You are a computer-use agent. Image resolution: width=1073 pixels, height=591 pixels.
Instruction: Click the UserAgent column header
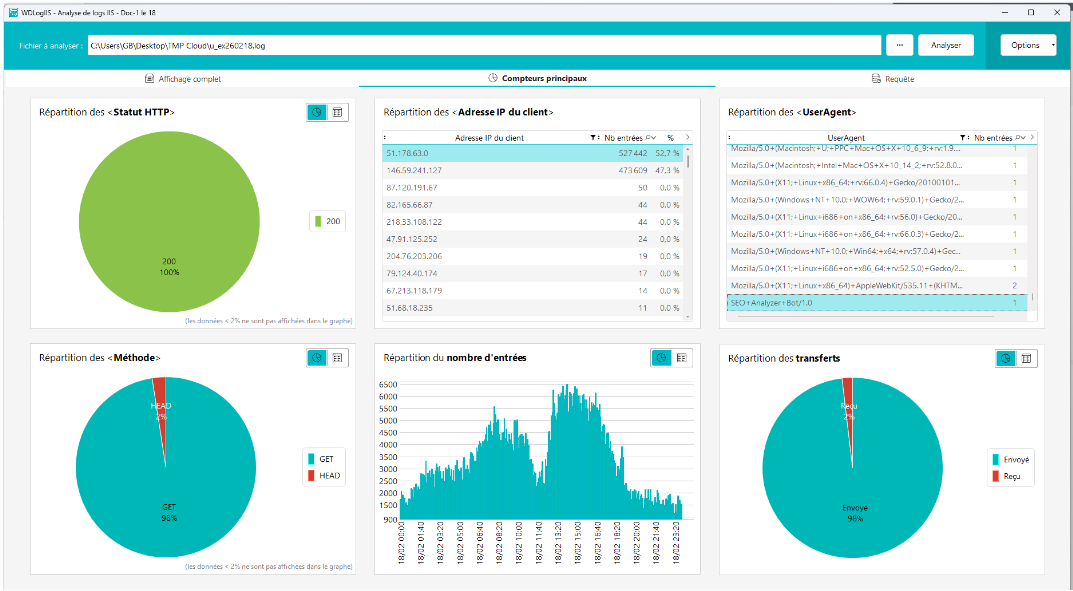(846, 138)
